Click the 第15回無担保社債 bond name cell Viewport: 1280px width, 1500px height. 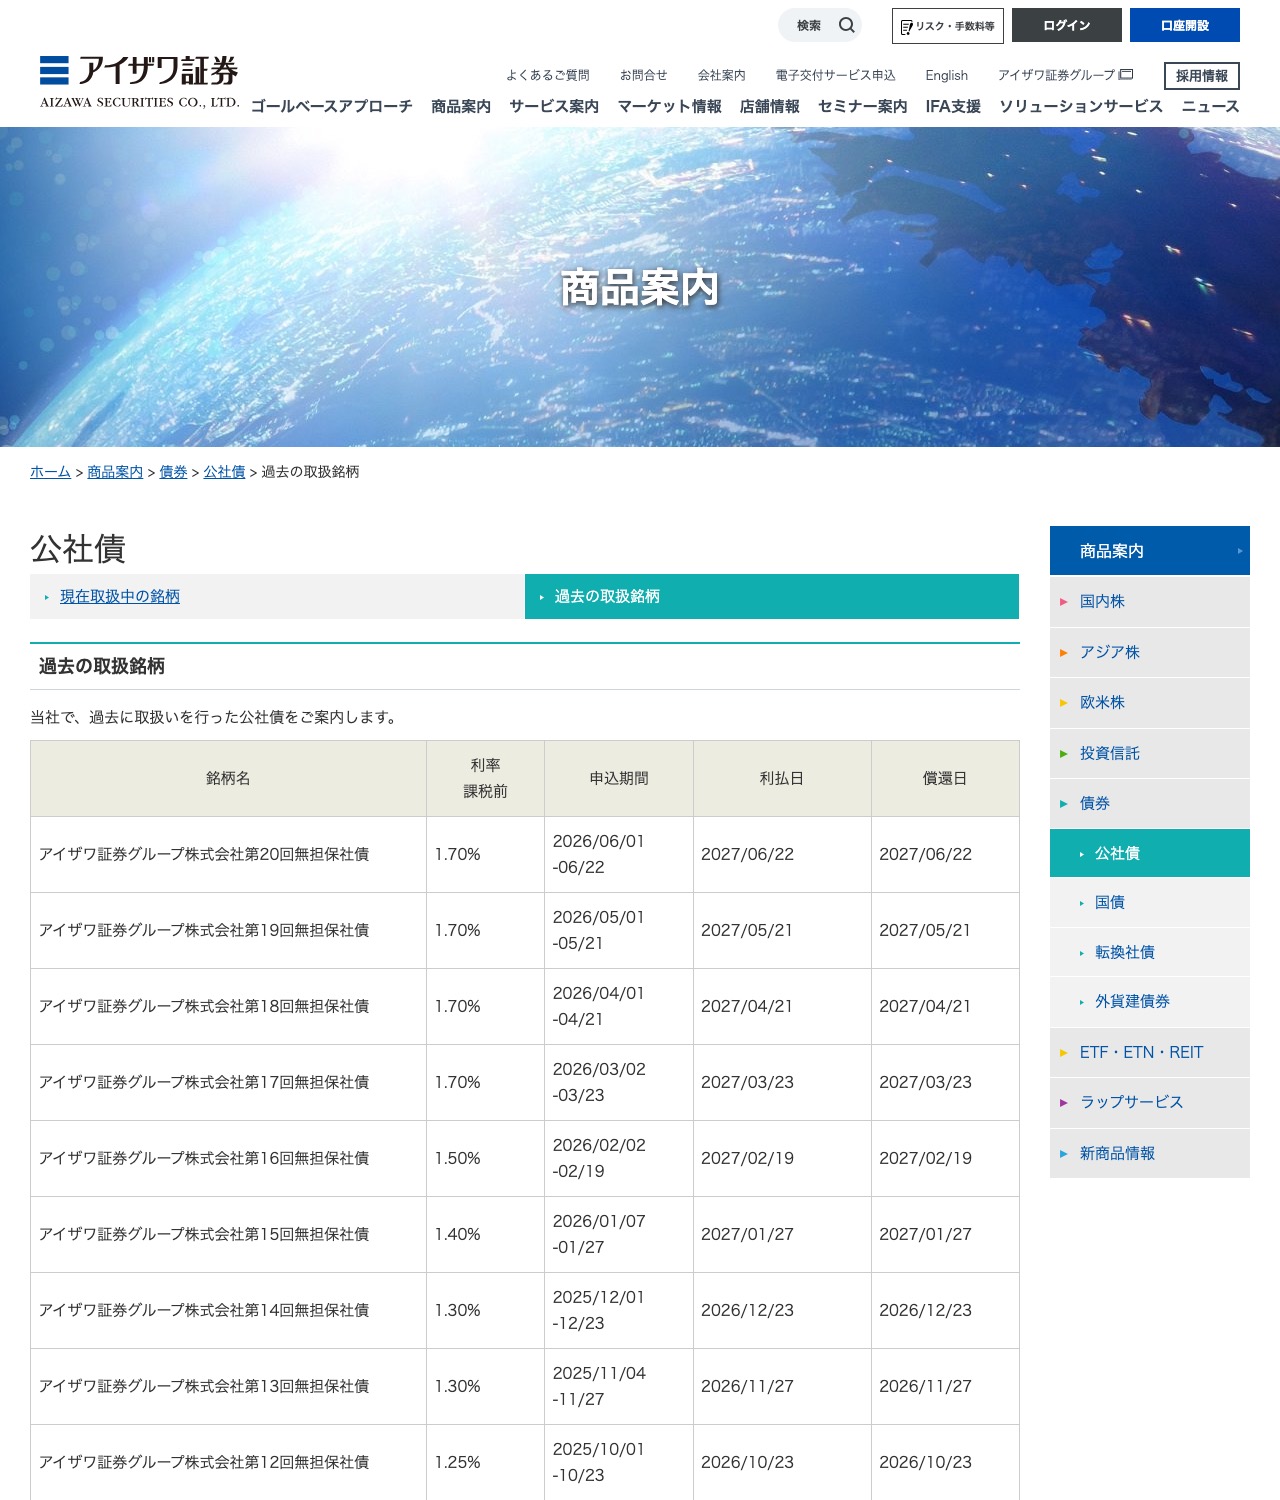pyautogui.click(x=229, y=1234)
